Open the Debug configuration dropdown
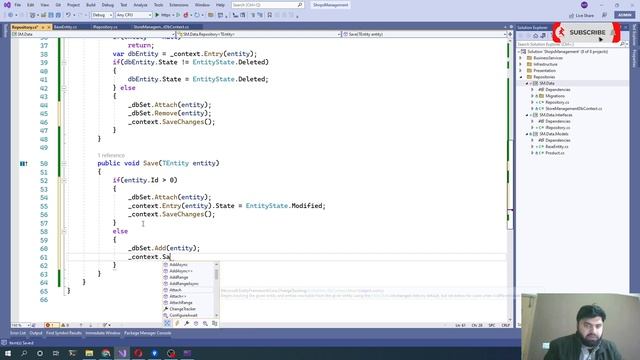Viewport: 640px width, 360px height. 102,15
